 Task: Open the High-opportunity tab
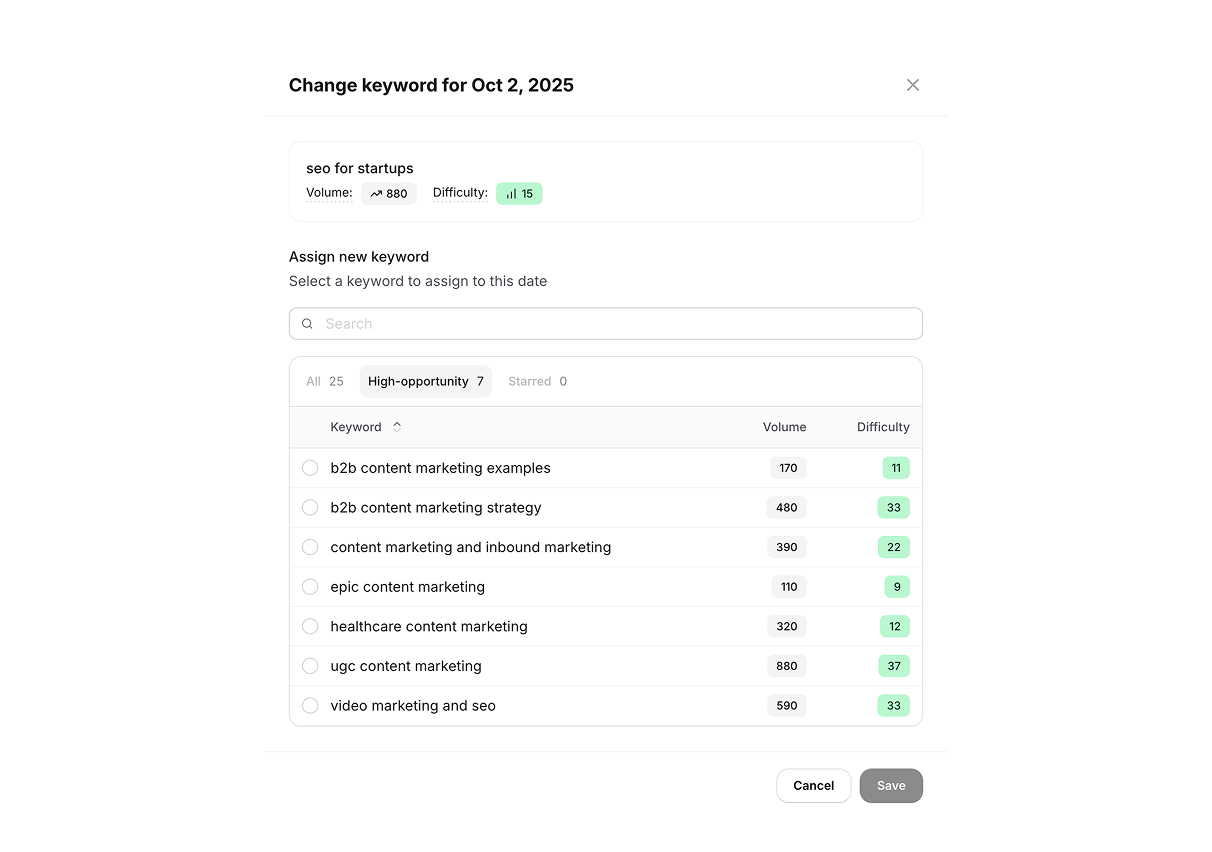[x=426, y=381]
